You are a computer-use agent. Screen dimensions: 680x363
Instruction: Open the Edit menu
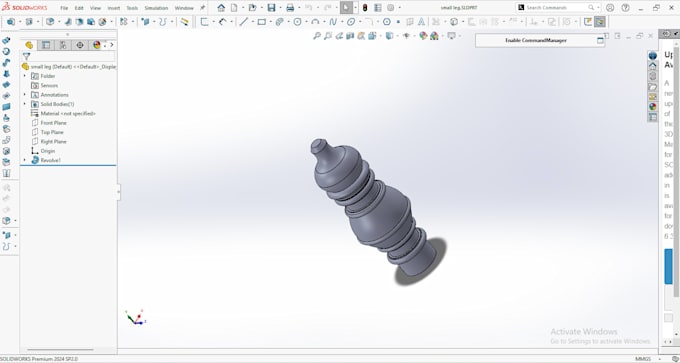pos(79,8)
